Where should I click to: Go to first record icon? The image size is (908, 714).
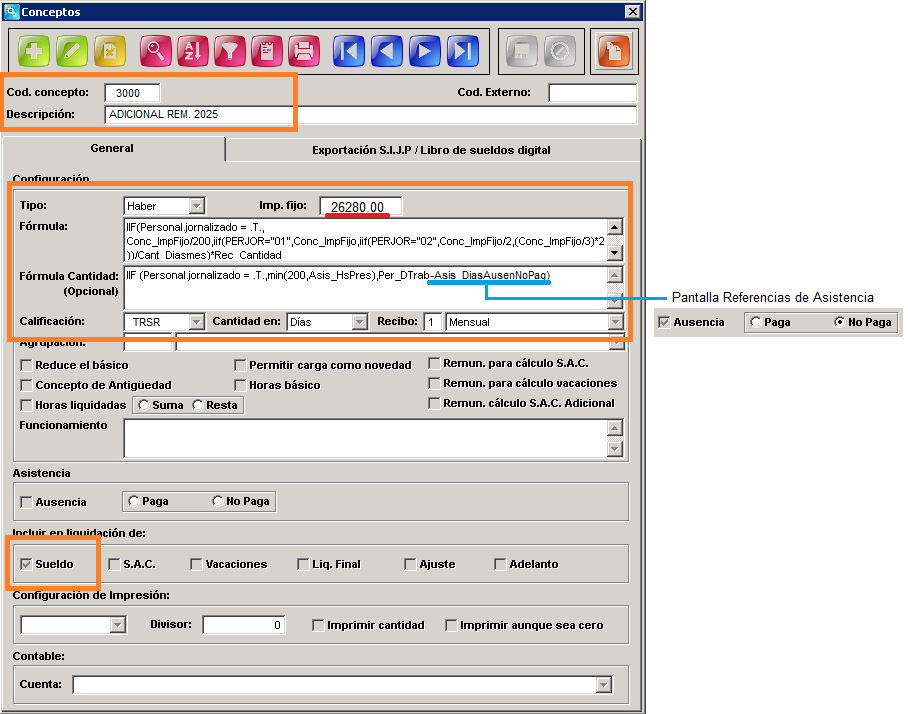(349, 51)
